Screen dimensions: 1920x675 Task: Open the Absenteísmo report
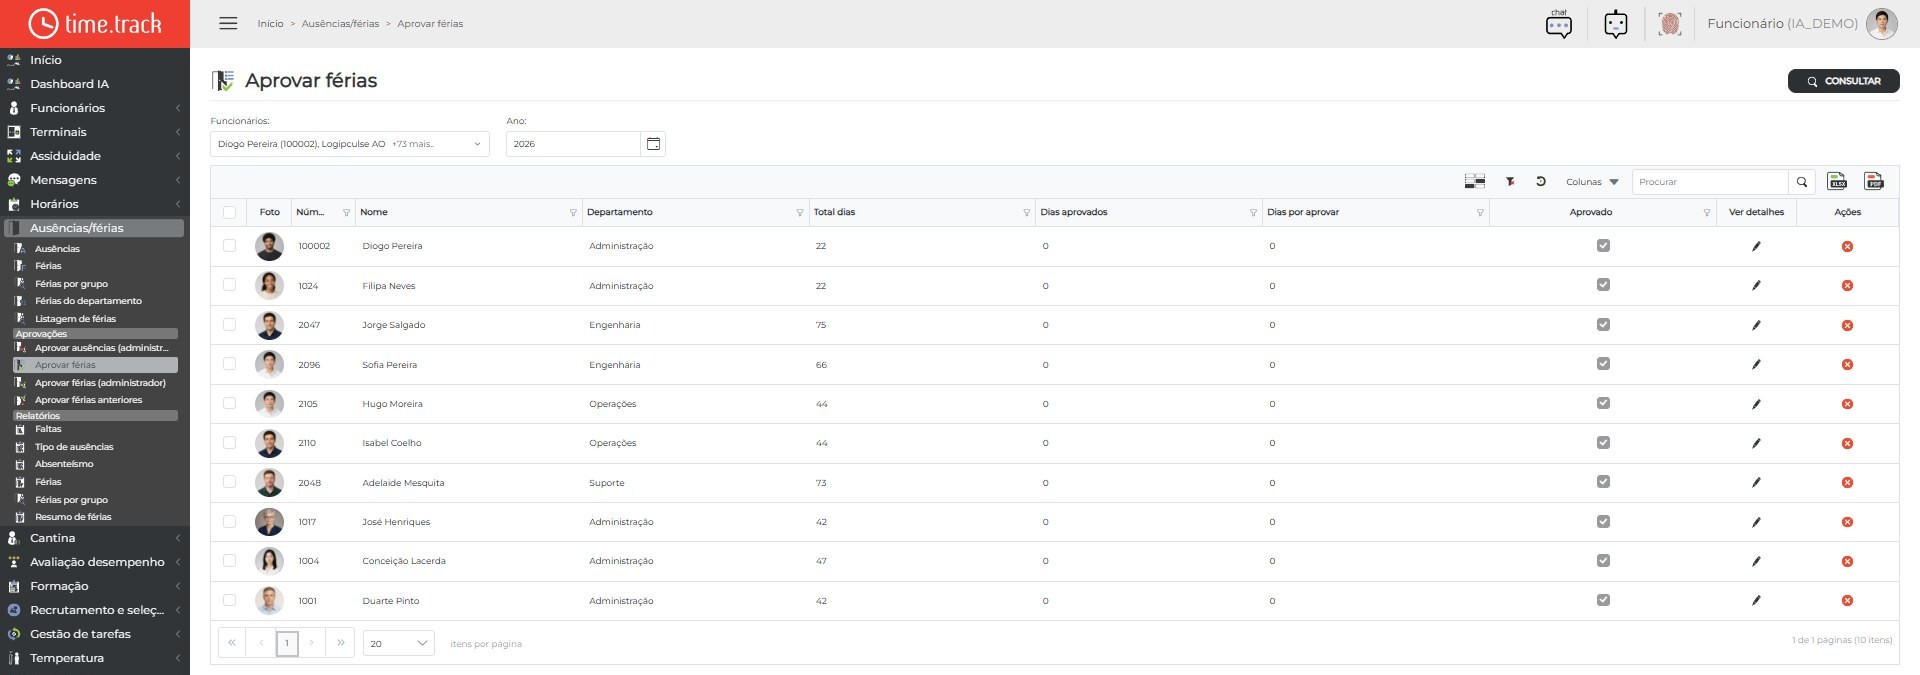coord(64,464)
